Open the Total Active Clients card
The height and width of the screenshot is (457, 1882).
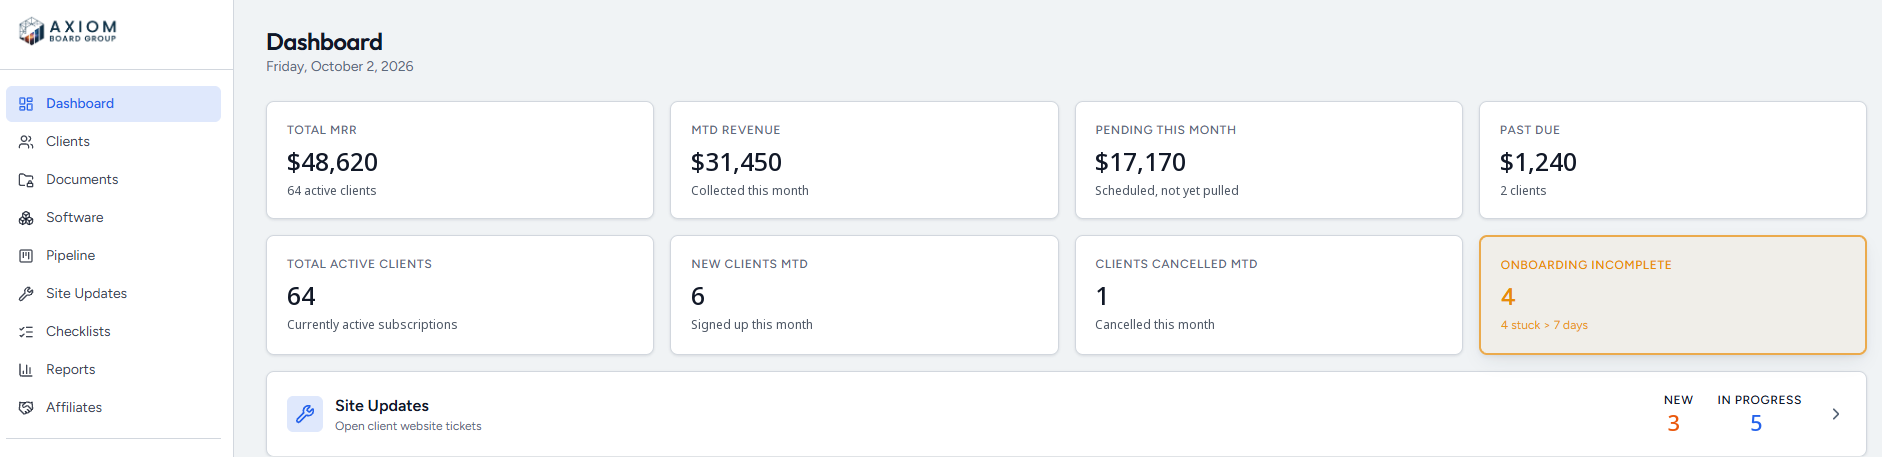tap(460, 295)
